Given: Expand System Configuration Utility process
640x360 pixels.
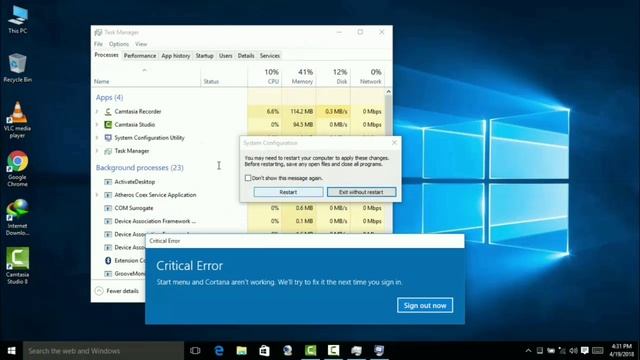Looking at the screenshot, I should click(x=97, y=138).
